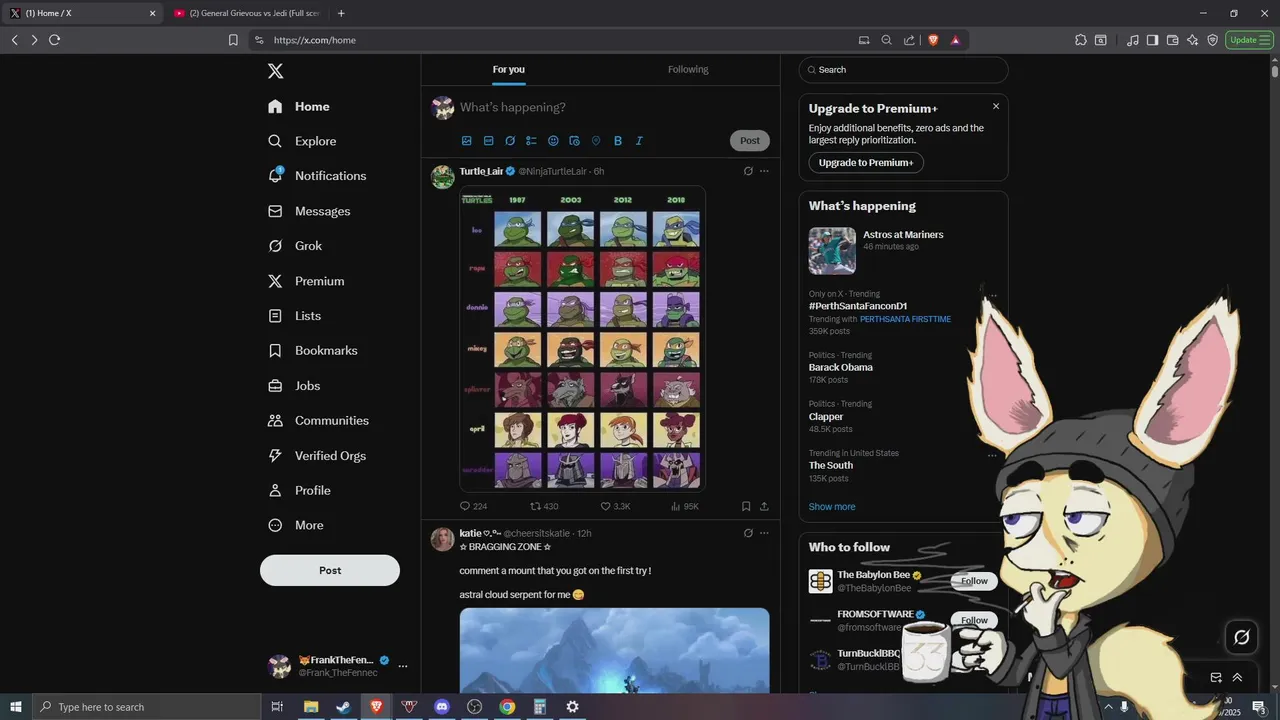Apply bold formatting in the composer

tap(618, 141)
